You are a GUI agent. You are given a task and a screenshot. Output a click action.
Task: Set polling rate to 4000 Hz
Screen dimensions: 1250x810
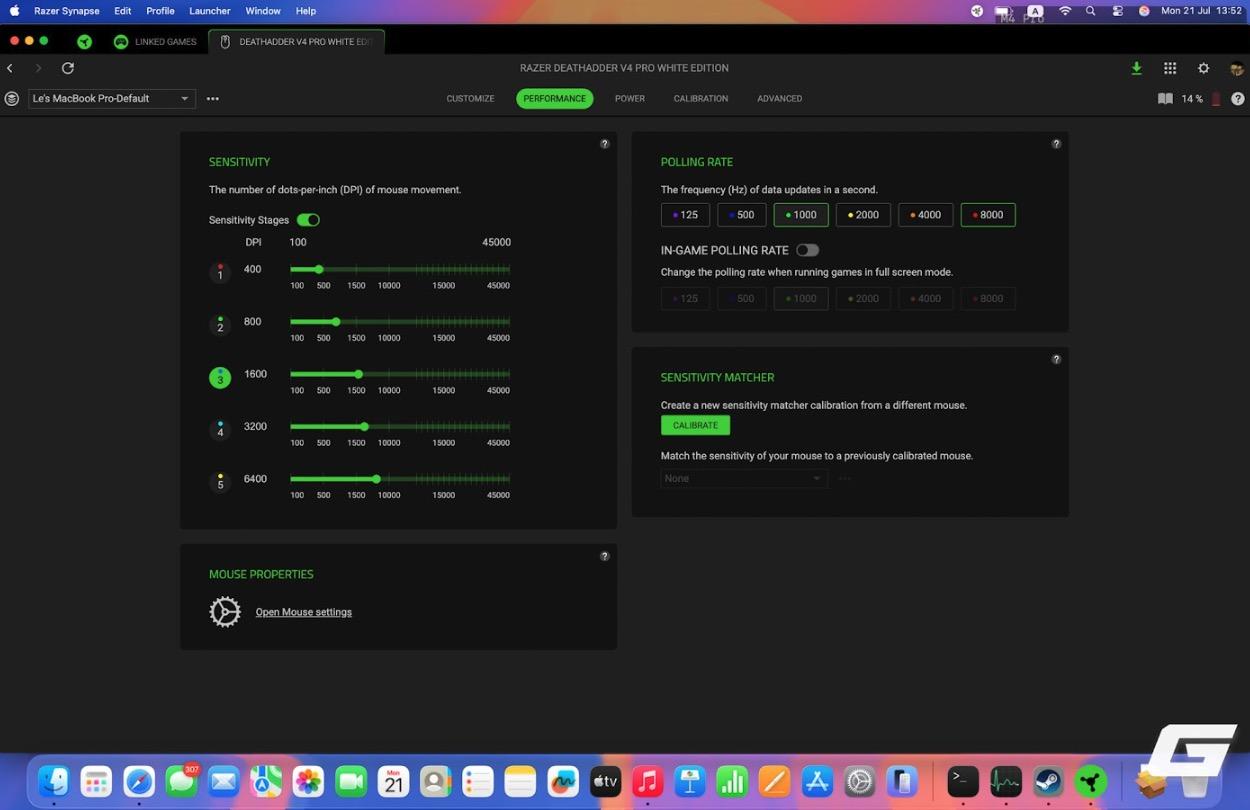tap(926, 215)
